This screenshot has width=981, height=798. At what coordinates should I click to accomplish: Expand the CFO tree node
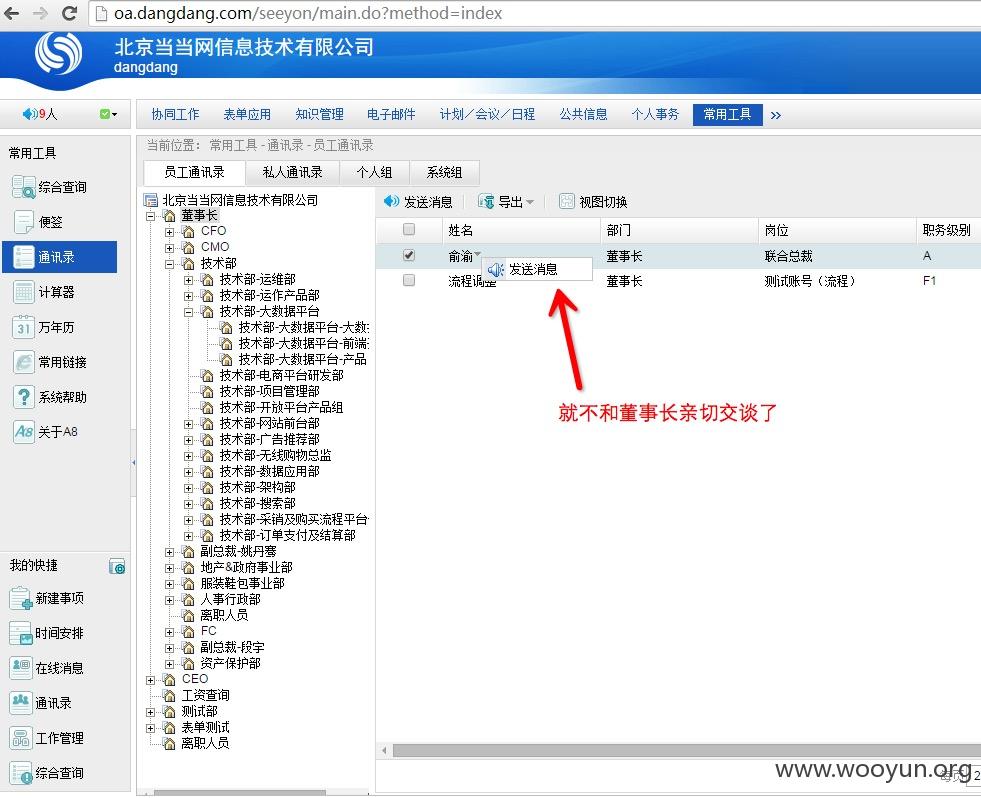click(x=170, y=232)
